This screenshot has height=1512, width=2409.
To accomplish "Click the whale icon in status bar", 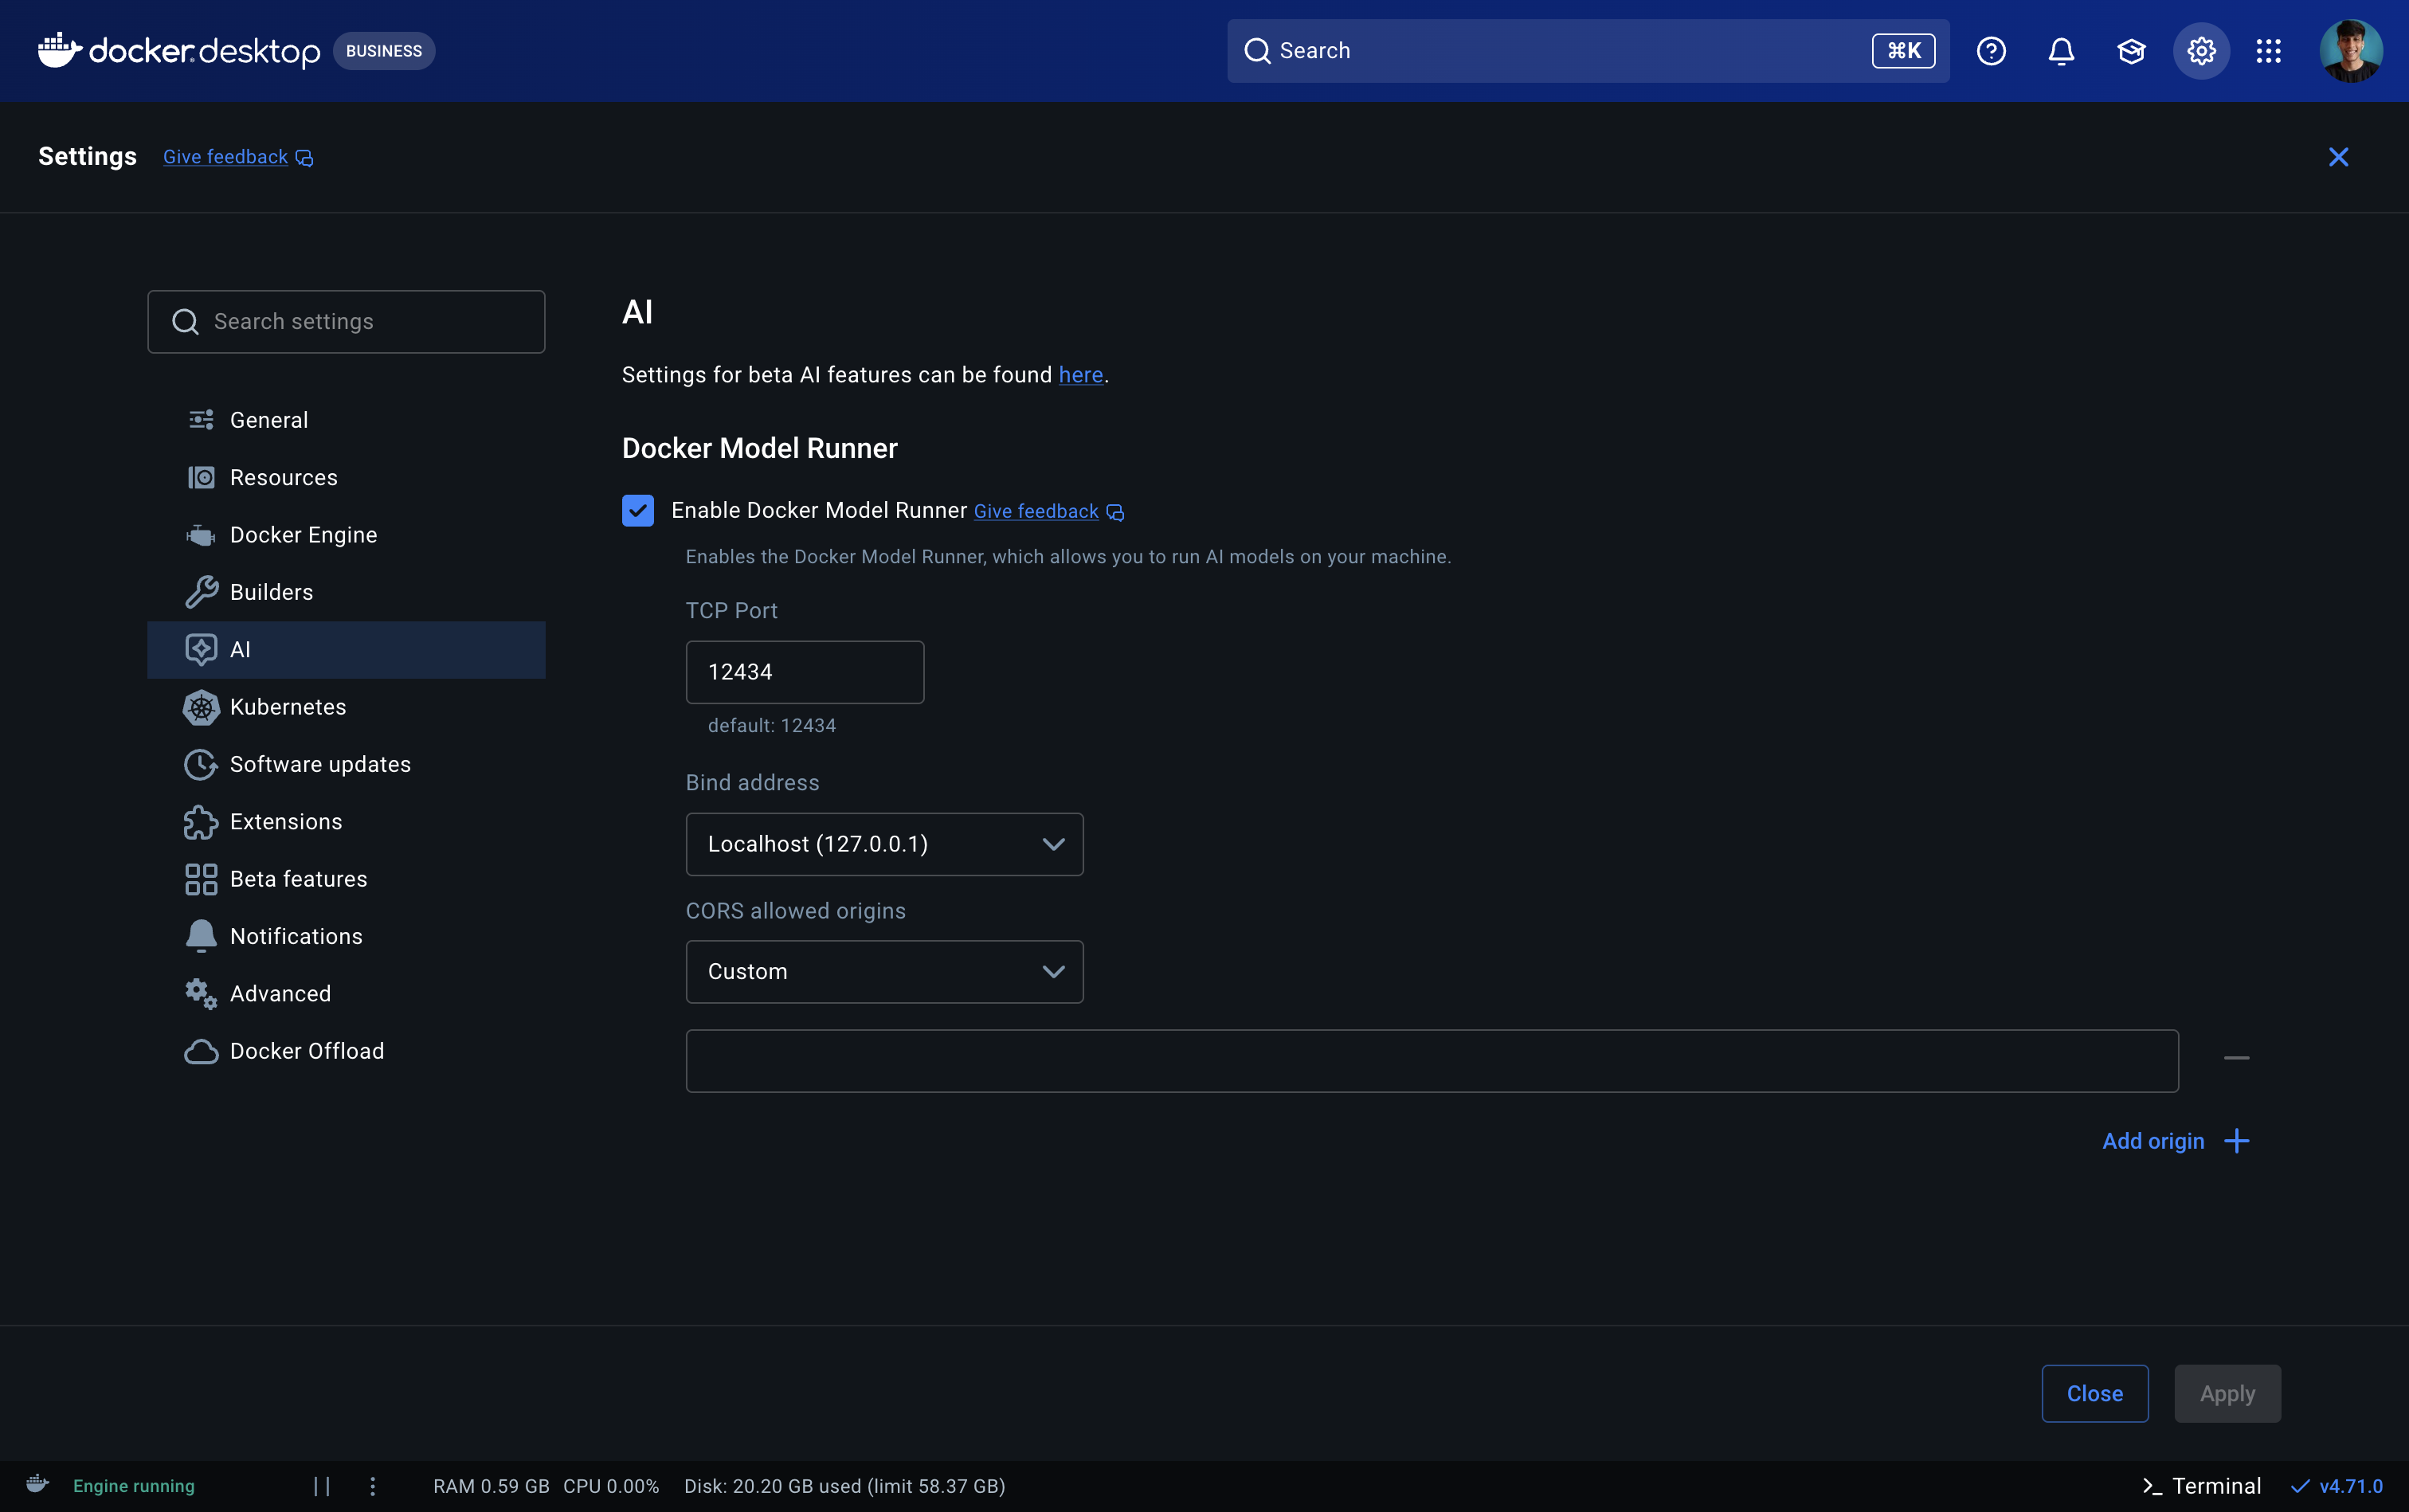I will coord(38,1484).
